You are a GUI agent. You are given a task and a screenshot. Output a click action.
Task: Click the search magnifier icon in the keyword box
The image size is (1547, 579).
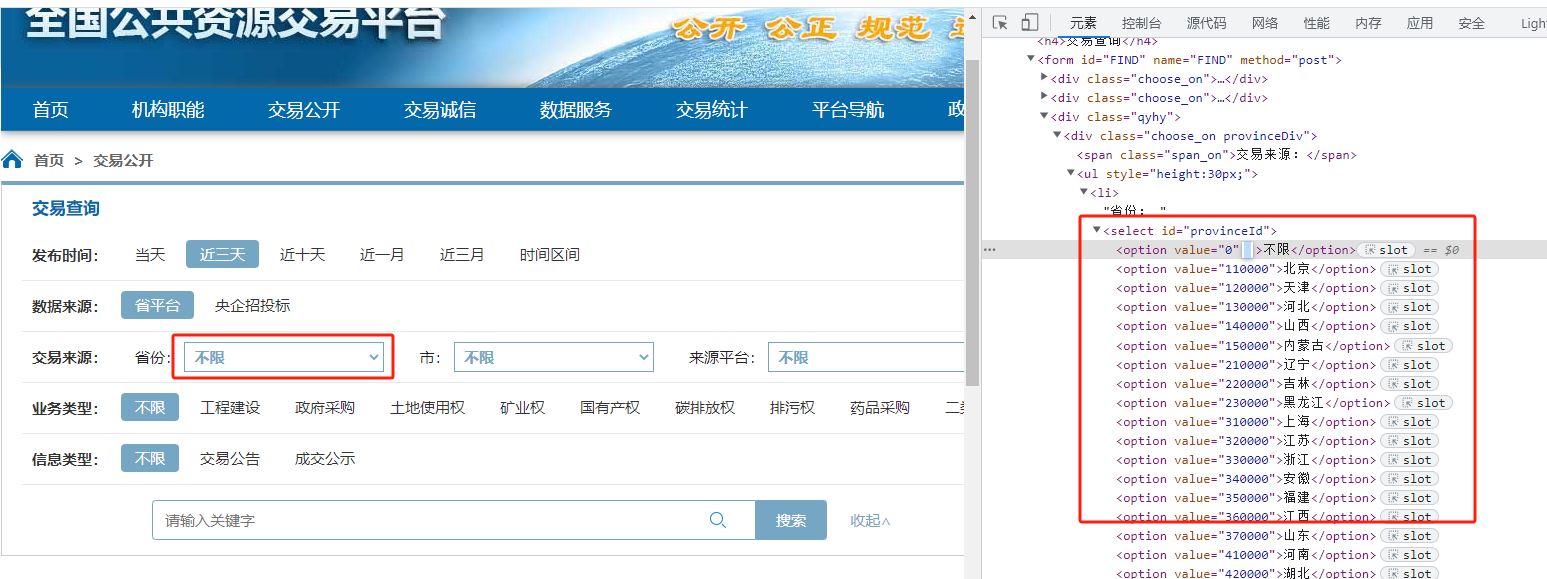(717, 520)
